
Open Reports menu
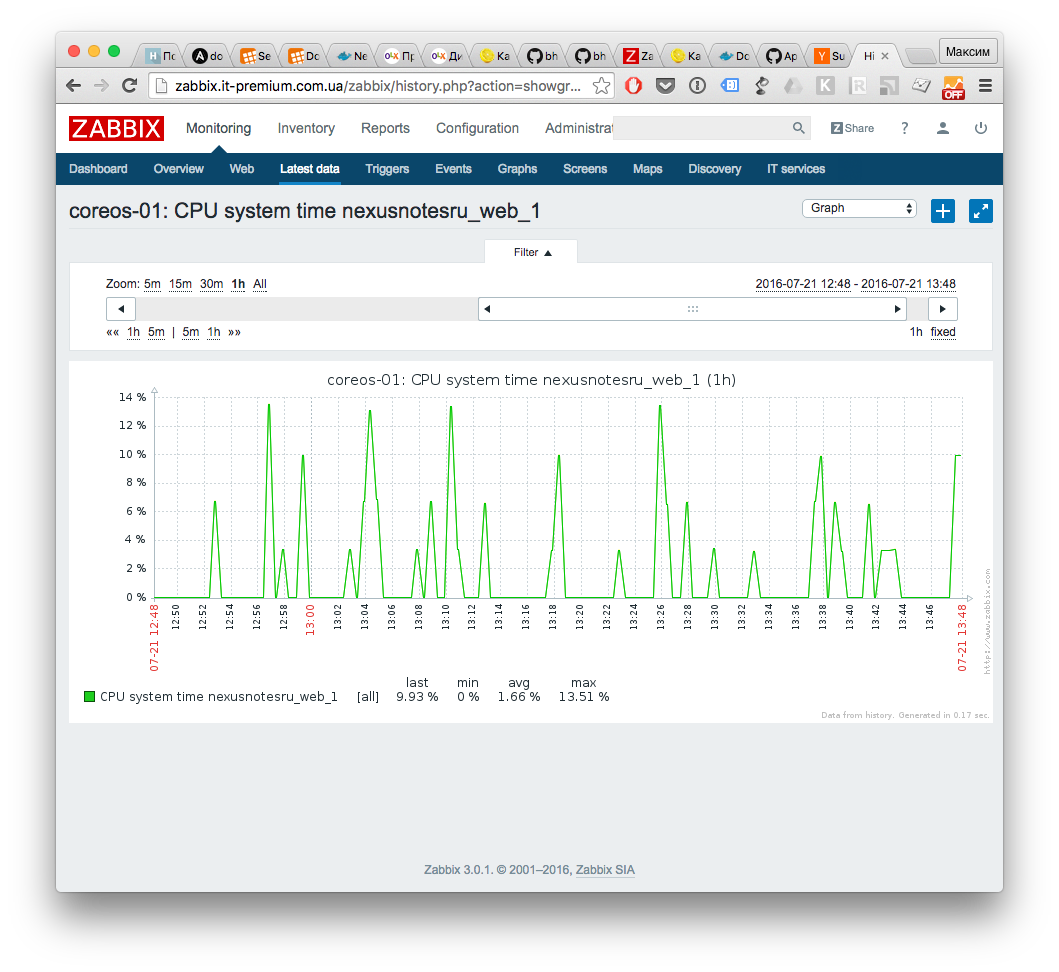point(385,128)
